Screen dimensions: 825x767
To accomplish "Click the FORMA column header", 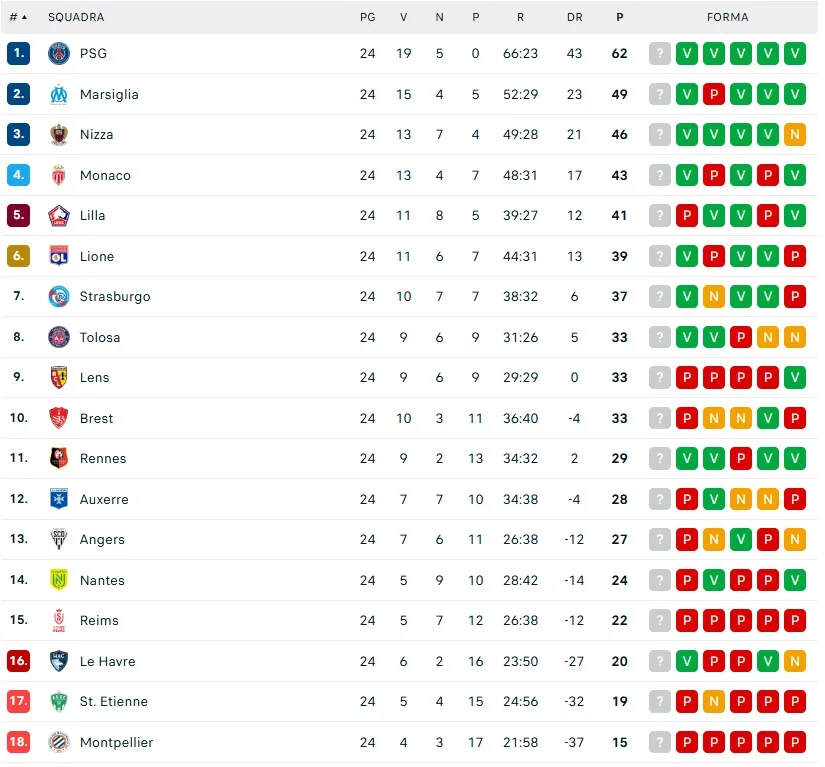I will pos(727,17).
